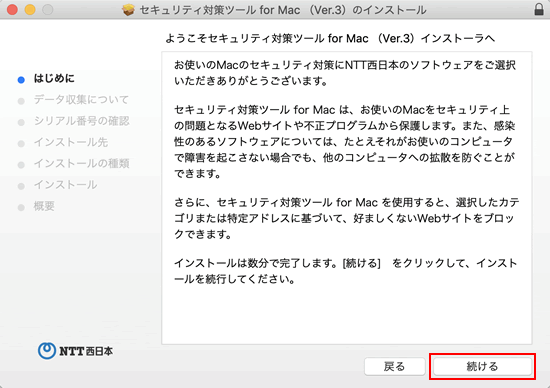Click the blue bullet beside はじめに
The height and width of the screenshot is (388, 550).
tap(21, 80)
